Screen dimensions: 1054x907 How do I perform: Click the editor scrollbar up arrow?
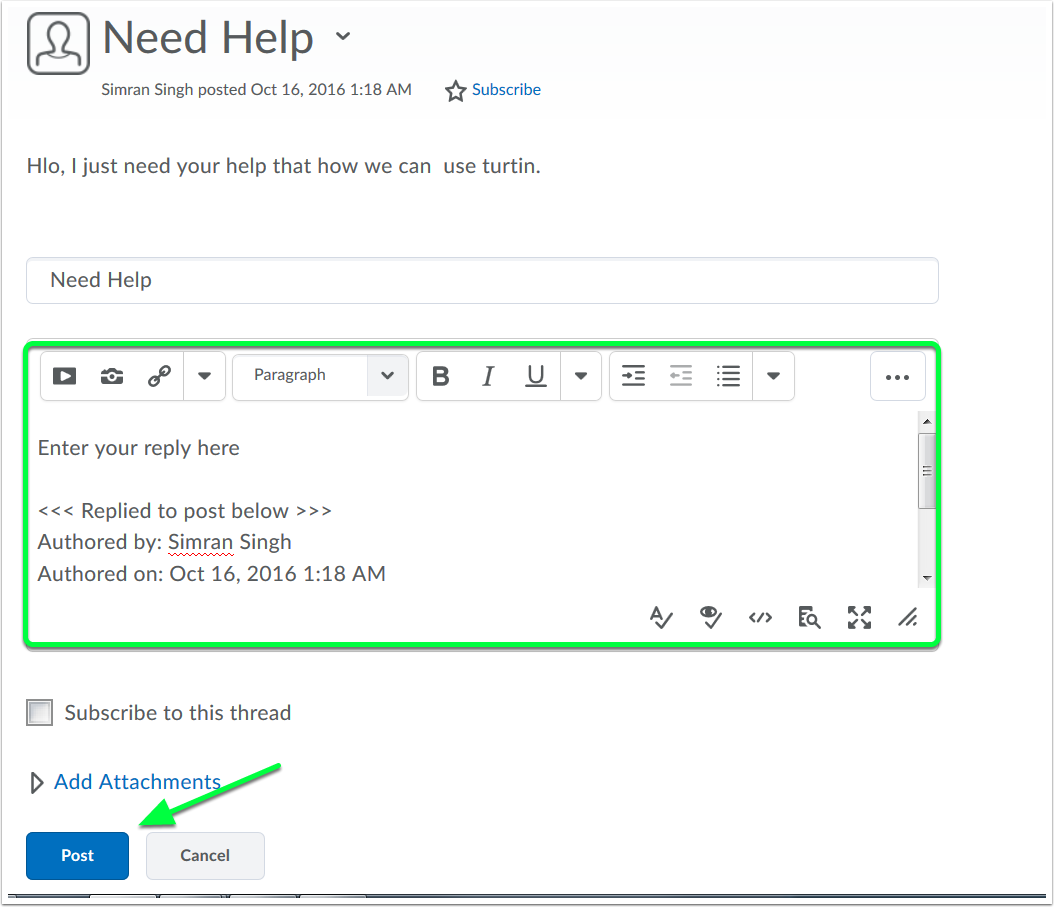tap(927, 422)
